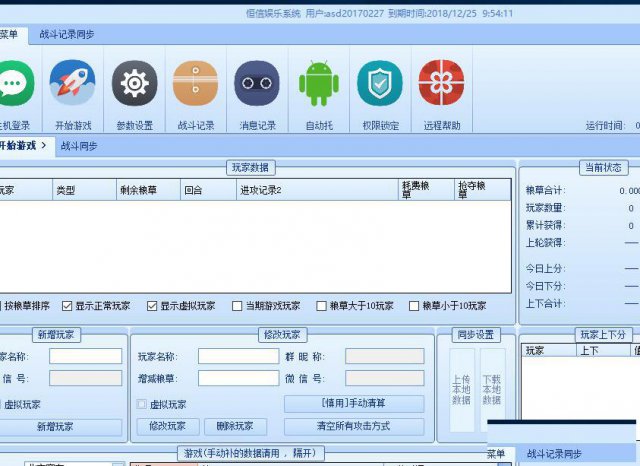Enable 粮草小于10玩家 checkbox
The image size is (640, 466).
click(x=414, y=306)
